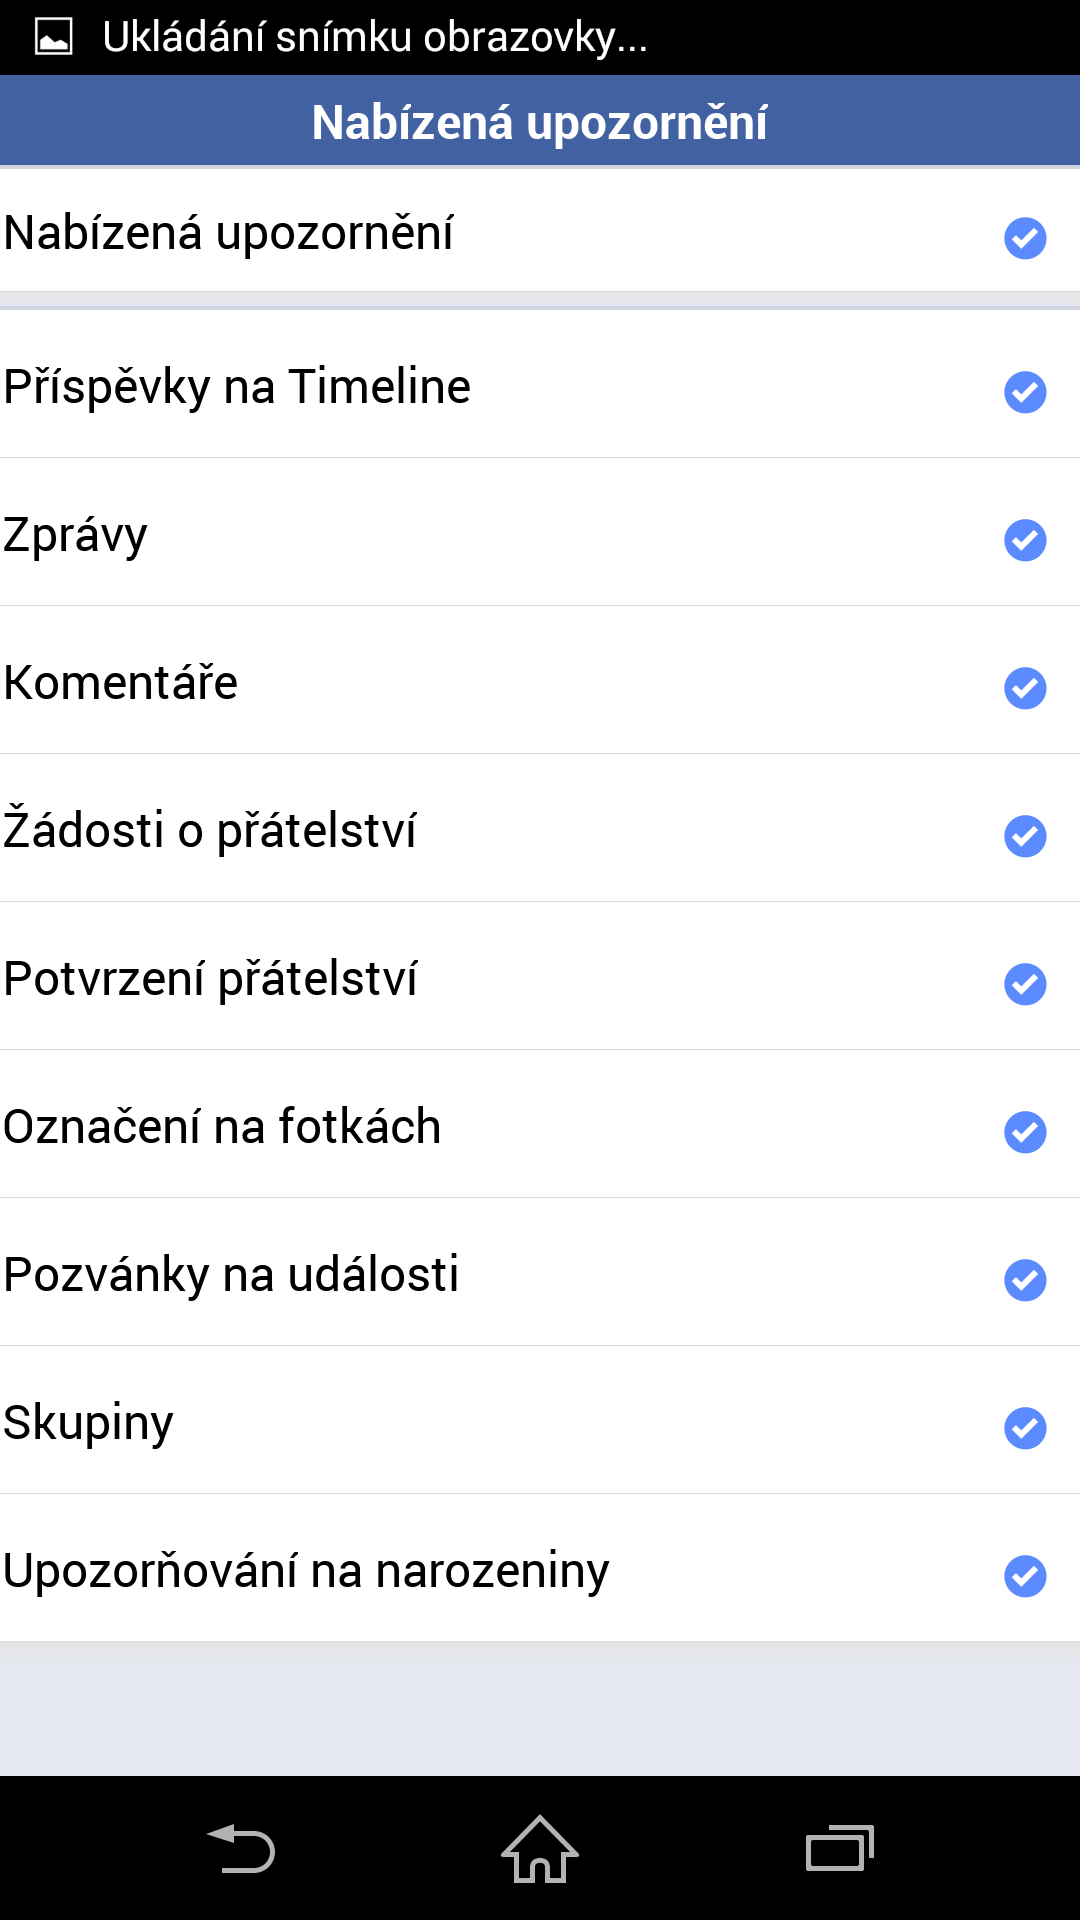Tap the screenshot saving notification icon

pos(53,38)
